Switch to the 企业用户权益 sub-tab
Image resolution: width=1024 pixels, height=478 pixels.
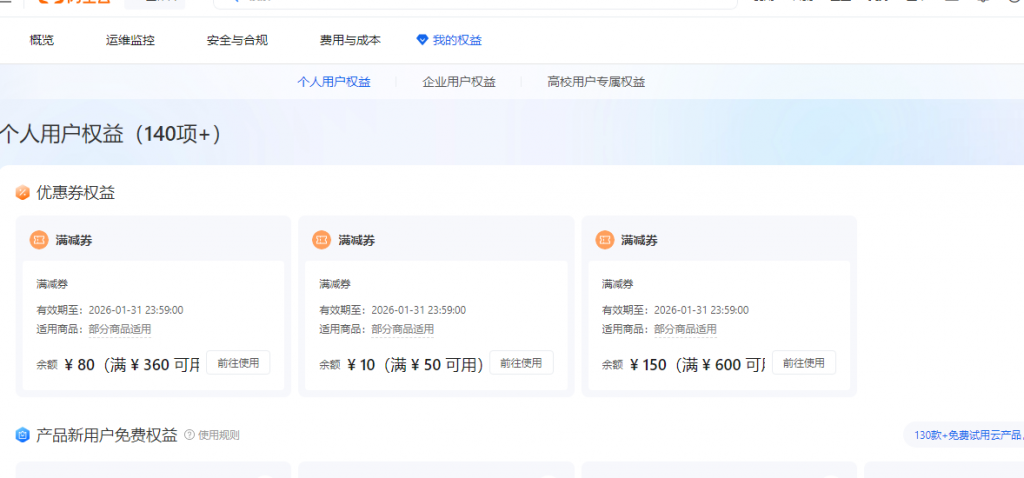tap(459, 82)
